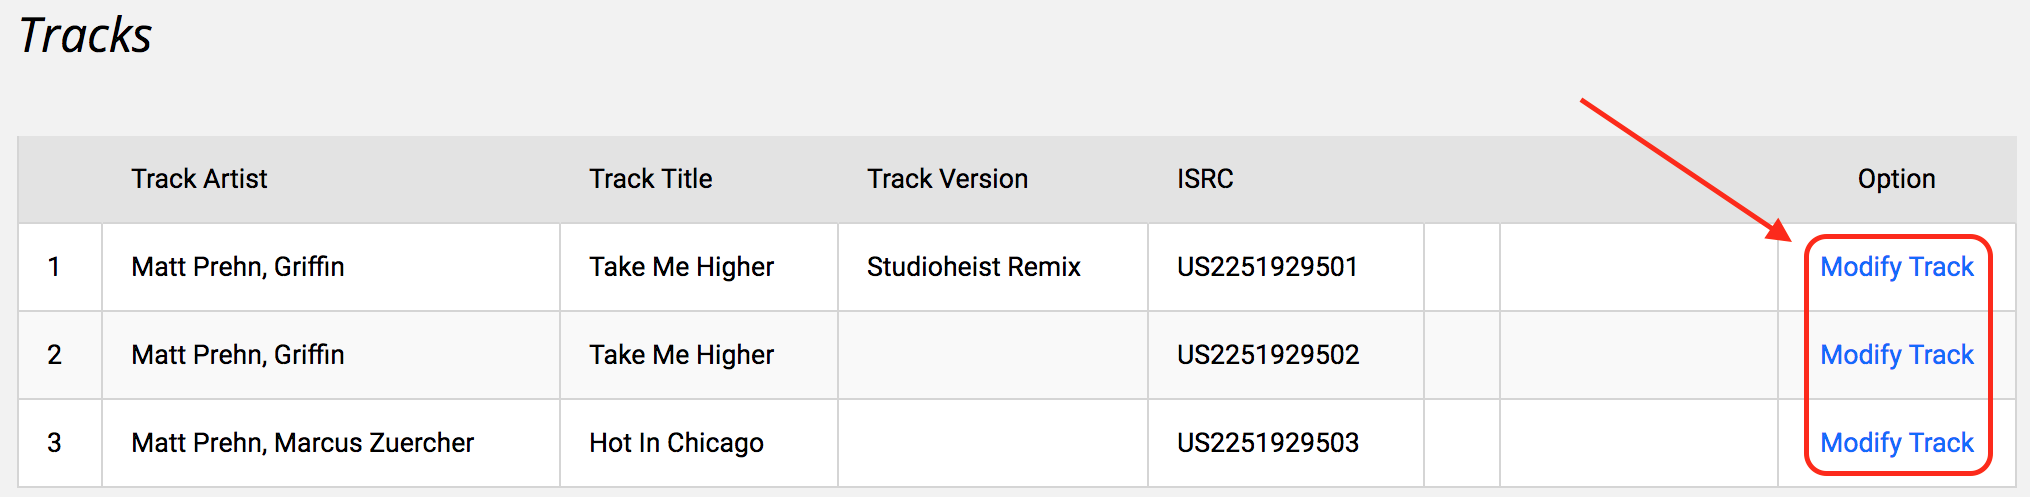
Task: Click row number 3 cell
Action: (x=55, y=443)
